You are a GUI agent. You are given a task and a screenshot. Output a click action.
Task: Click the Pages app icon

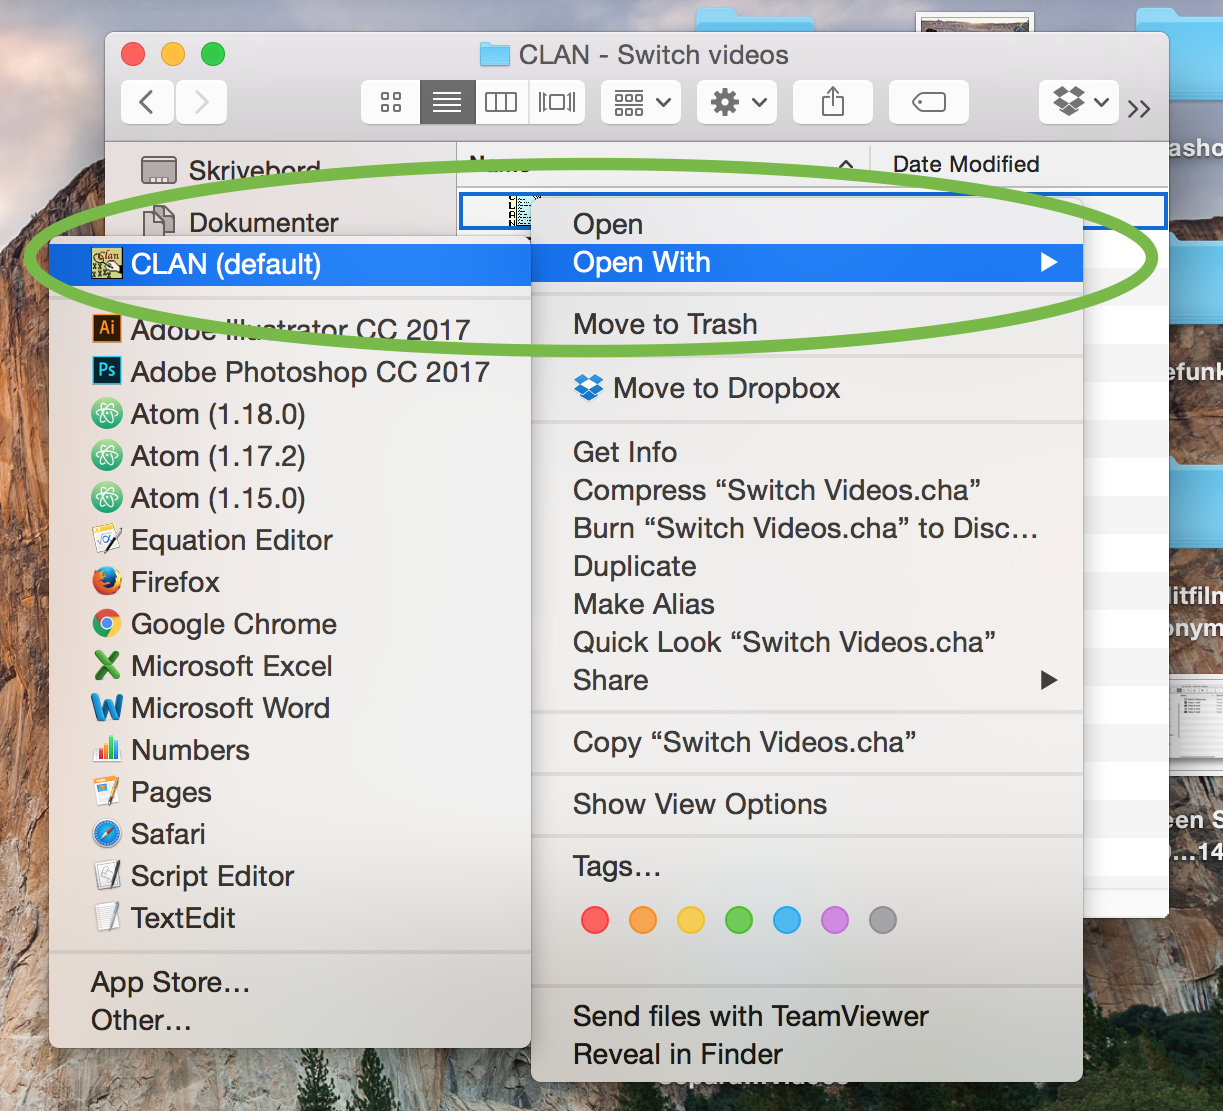[107, 791]
